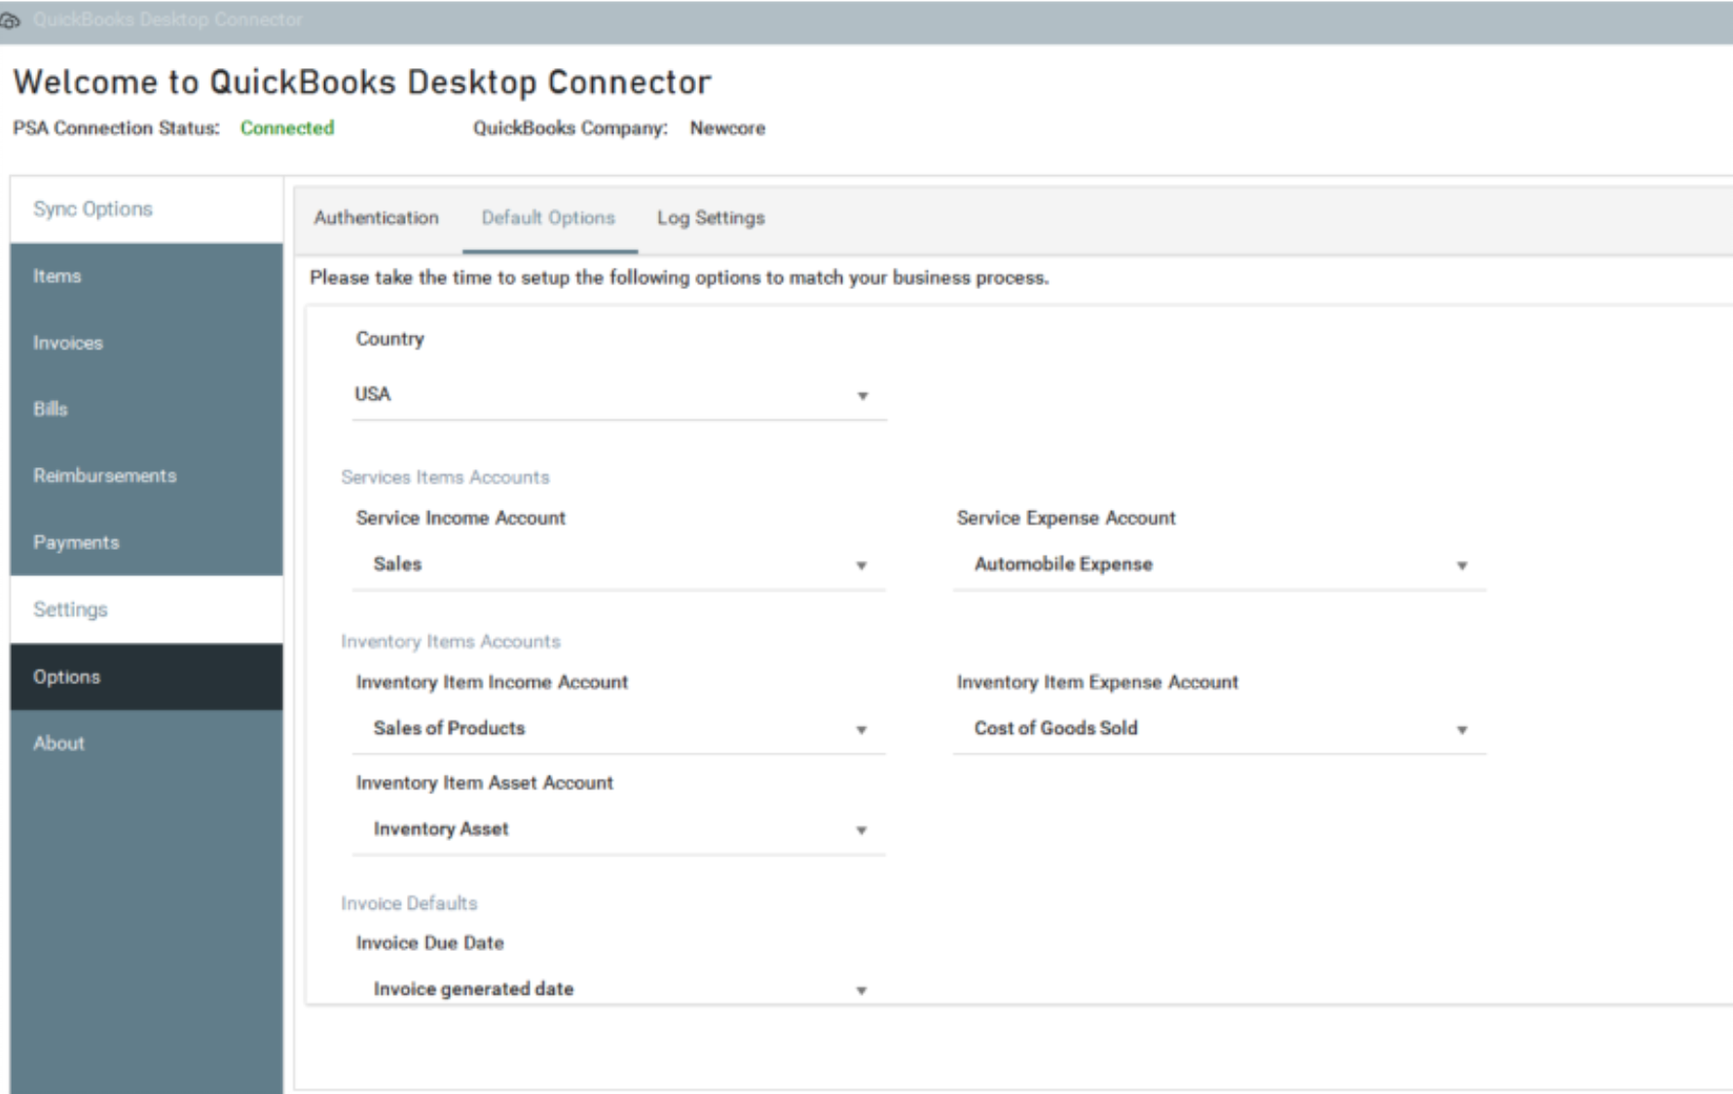Click the Invoice Defaults heading
Screen dimensions: 1733x1094
point(409,903)
